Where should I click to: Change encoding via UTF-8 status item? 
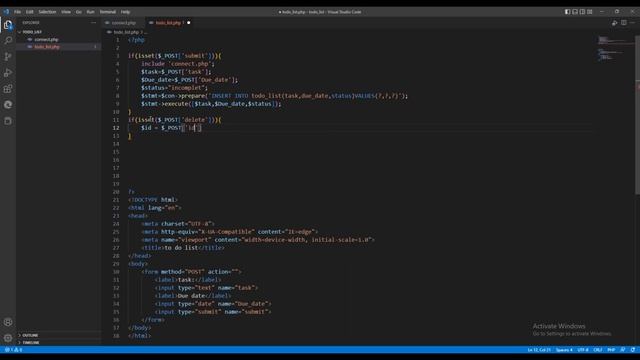tap(583, 350)
